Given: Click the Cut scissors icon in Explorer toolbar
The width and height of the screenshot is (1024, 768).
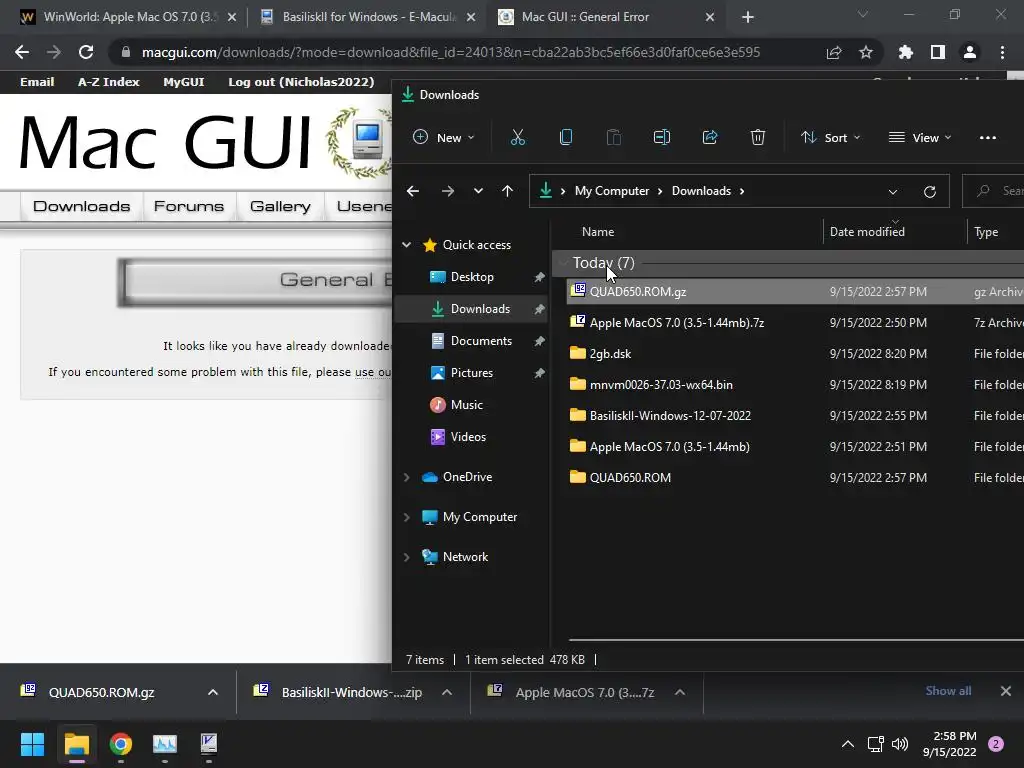Looking at the screenshot, I should (x=517, y=137).
